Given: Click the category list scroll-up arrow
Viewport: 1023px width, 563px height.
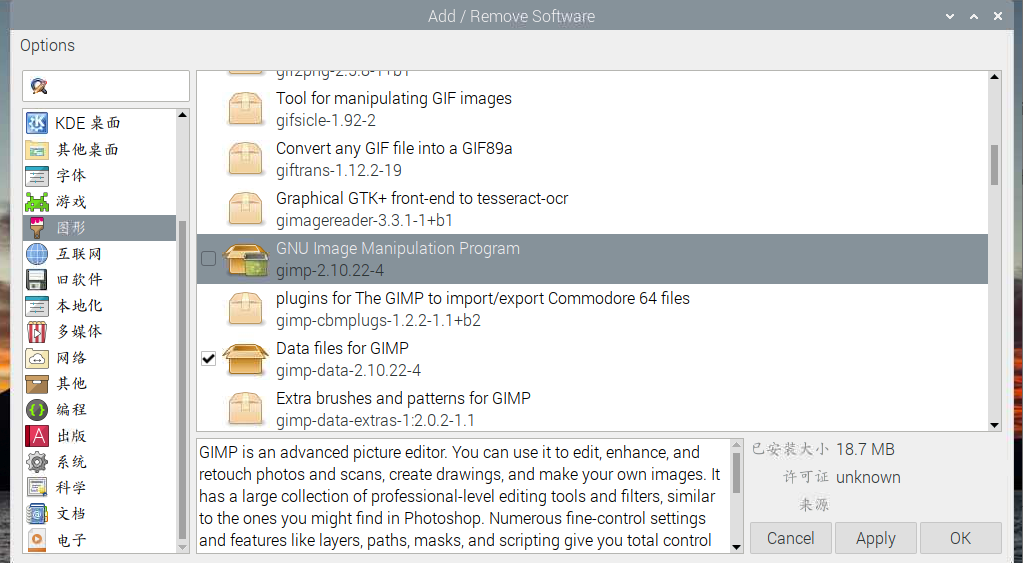Looking at the screenshot, I should point(183,115).
